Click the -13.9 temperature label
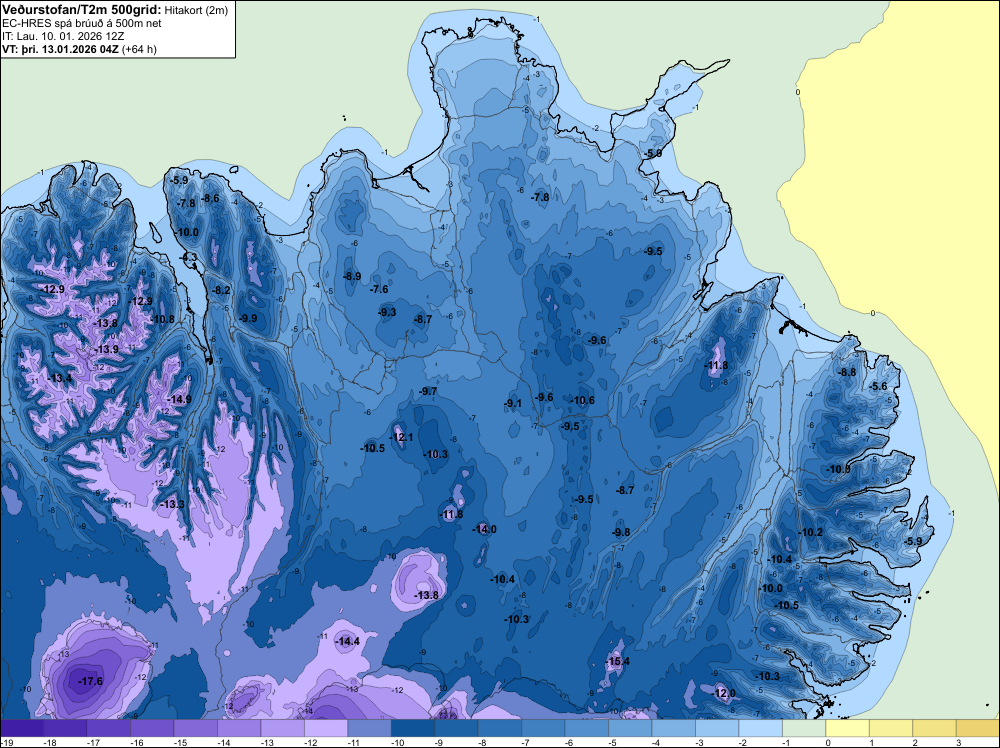The height and width of the screenshot is (748, 1000). coord(106,349)
